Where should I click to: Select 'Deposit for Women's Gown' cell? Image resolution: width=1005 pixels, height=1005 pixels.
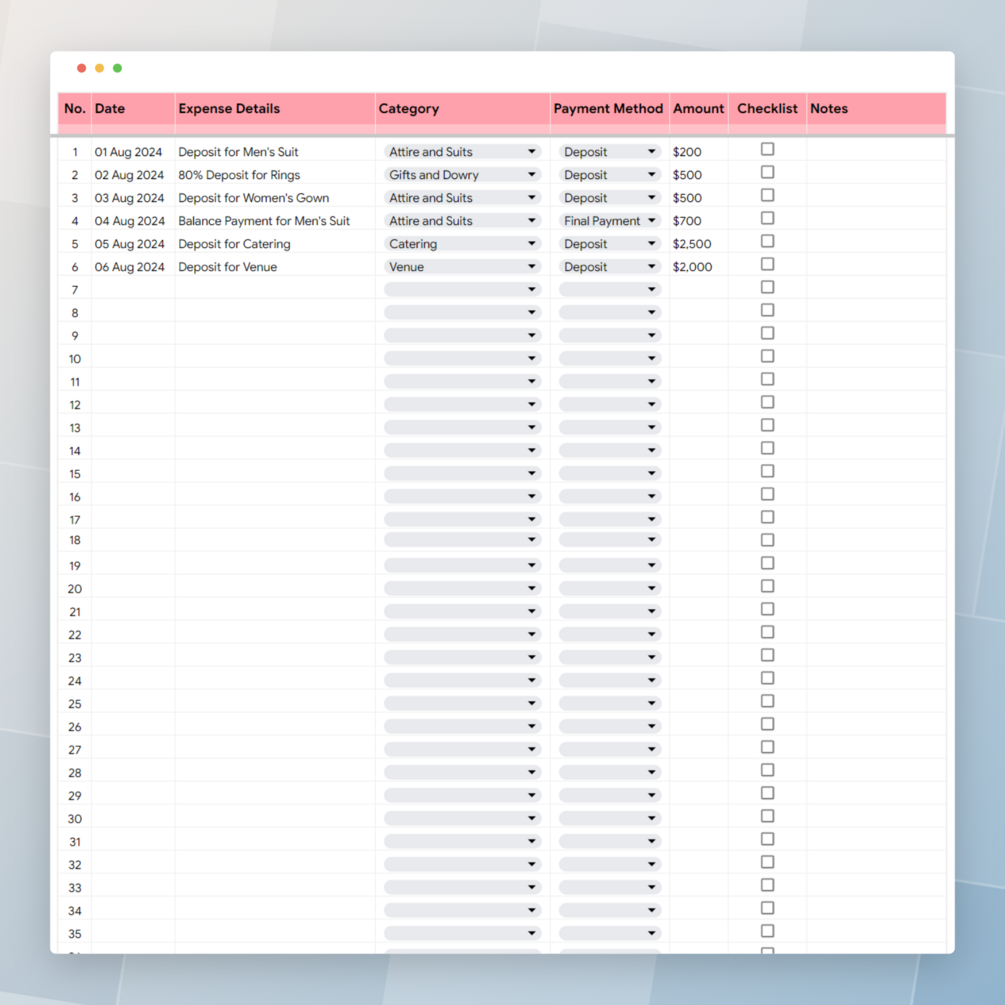[275, 198]
